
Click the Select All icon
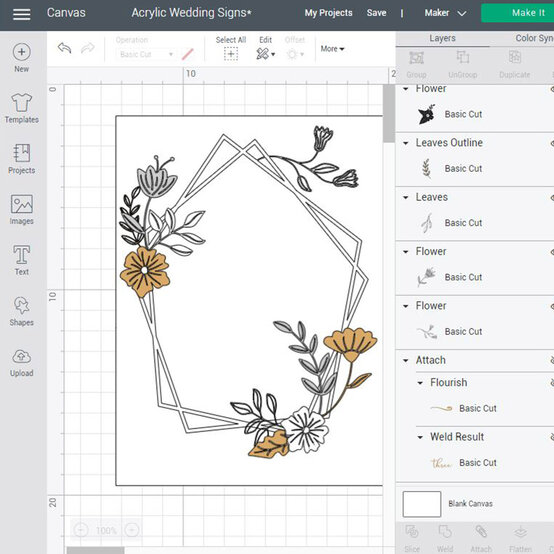[231, 54]
